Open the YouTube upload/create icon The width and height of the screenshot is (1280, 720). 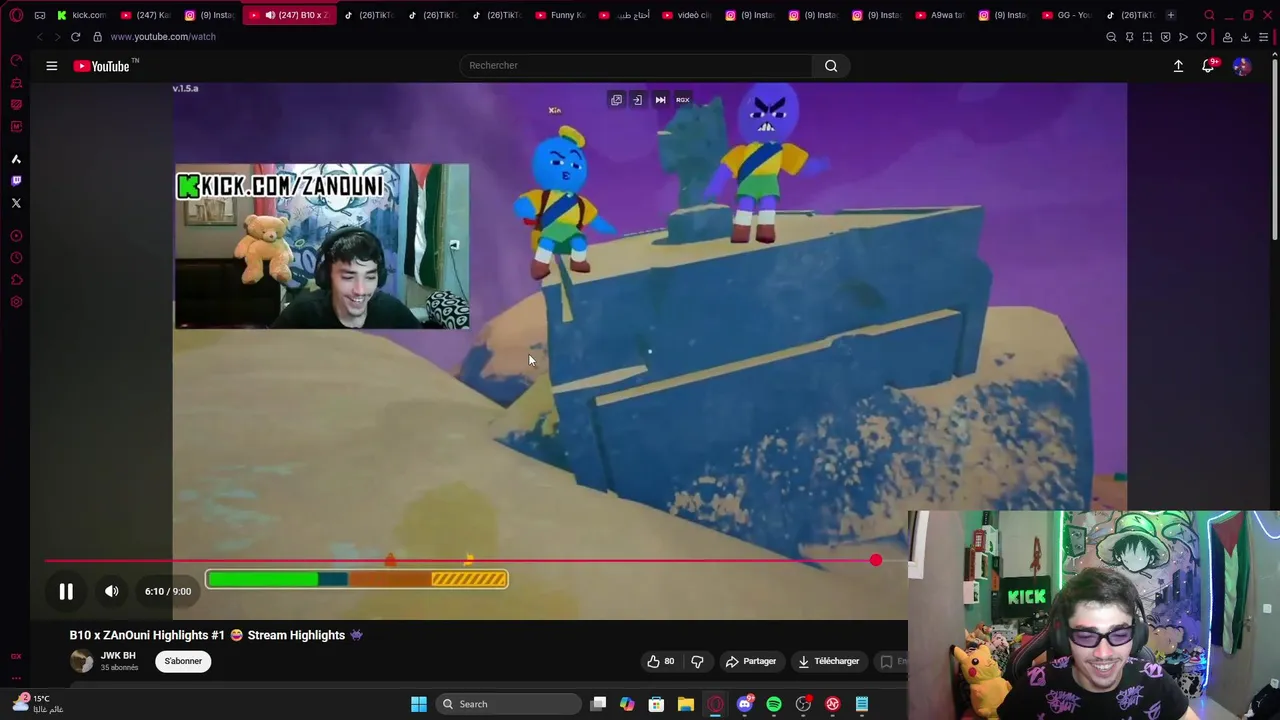click(1178, 66)
